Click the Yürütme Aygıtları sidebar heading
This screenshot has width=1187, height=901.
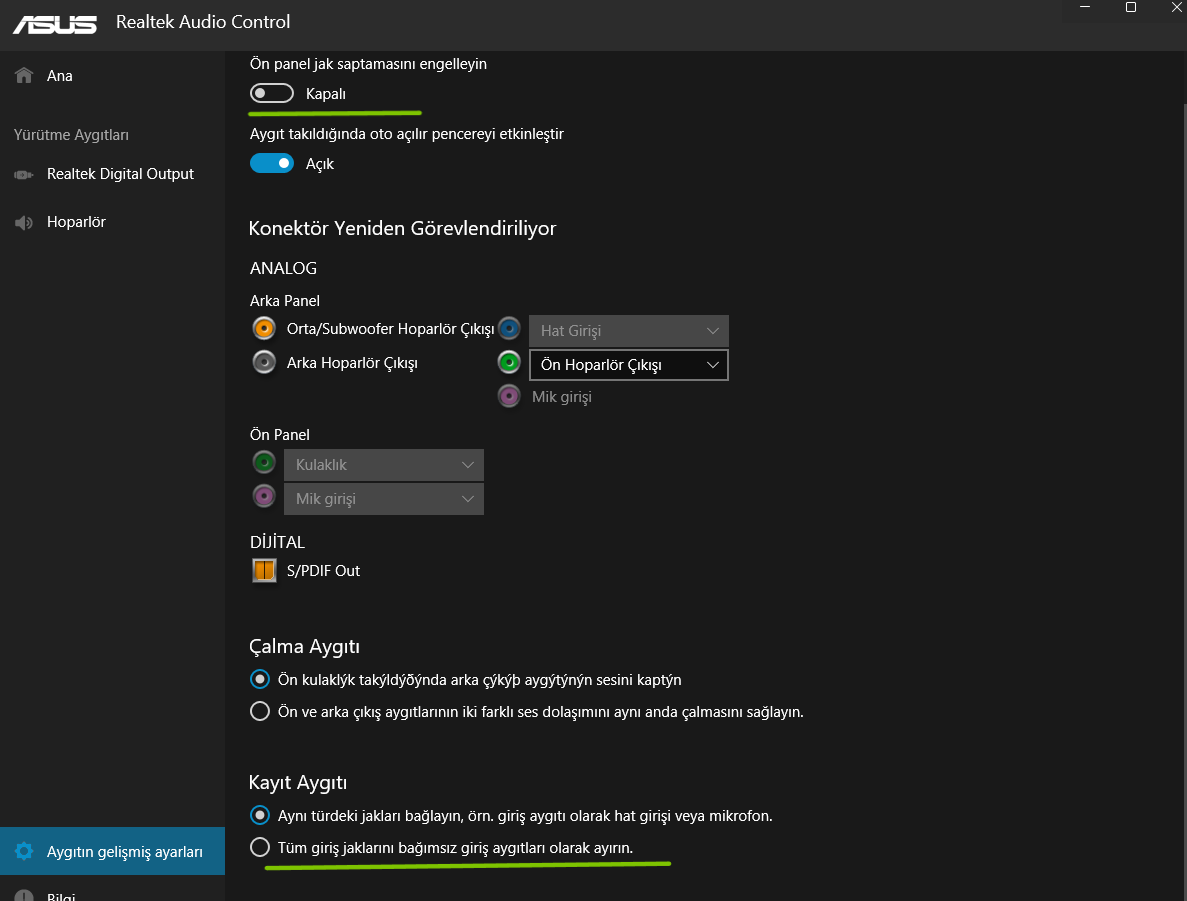(x=71, y=135)
